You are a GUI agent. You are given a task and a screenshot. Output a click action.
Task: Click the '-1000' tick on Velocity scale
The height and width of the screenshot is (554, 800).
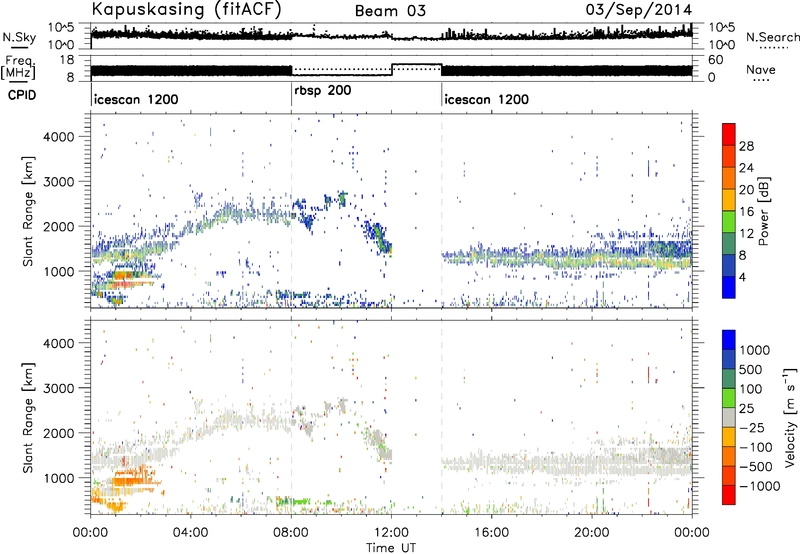[759, 486]
